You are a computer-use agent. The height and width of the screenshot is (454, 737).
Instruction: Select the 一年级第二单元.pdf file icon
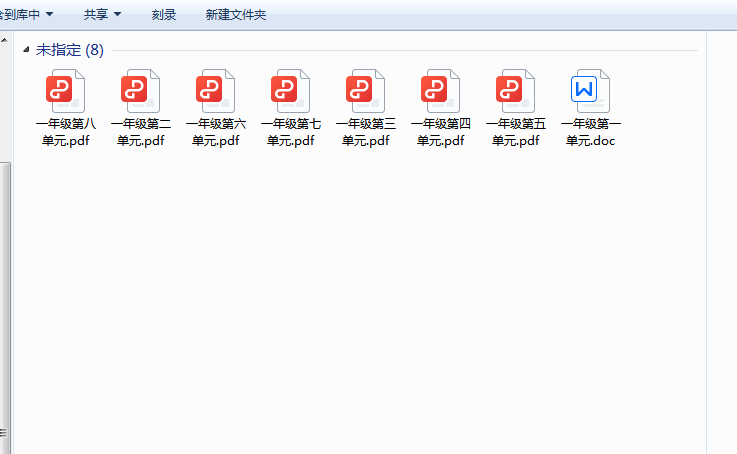coord(140,91)
